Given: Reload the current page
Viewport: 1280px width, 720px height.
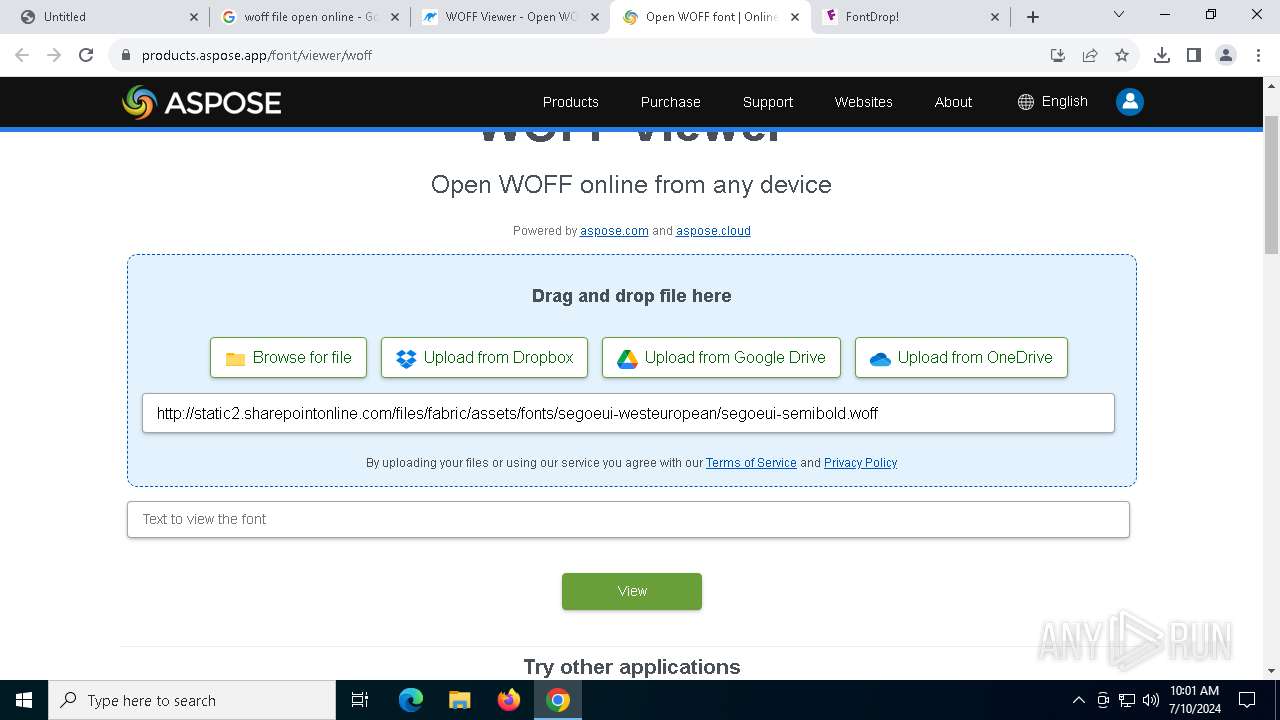Looking at the screenshot, I should pyautogui.click(x=86, y=55).
